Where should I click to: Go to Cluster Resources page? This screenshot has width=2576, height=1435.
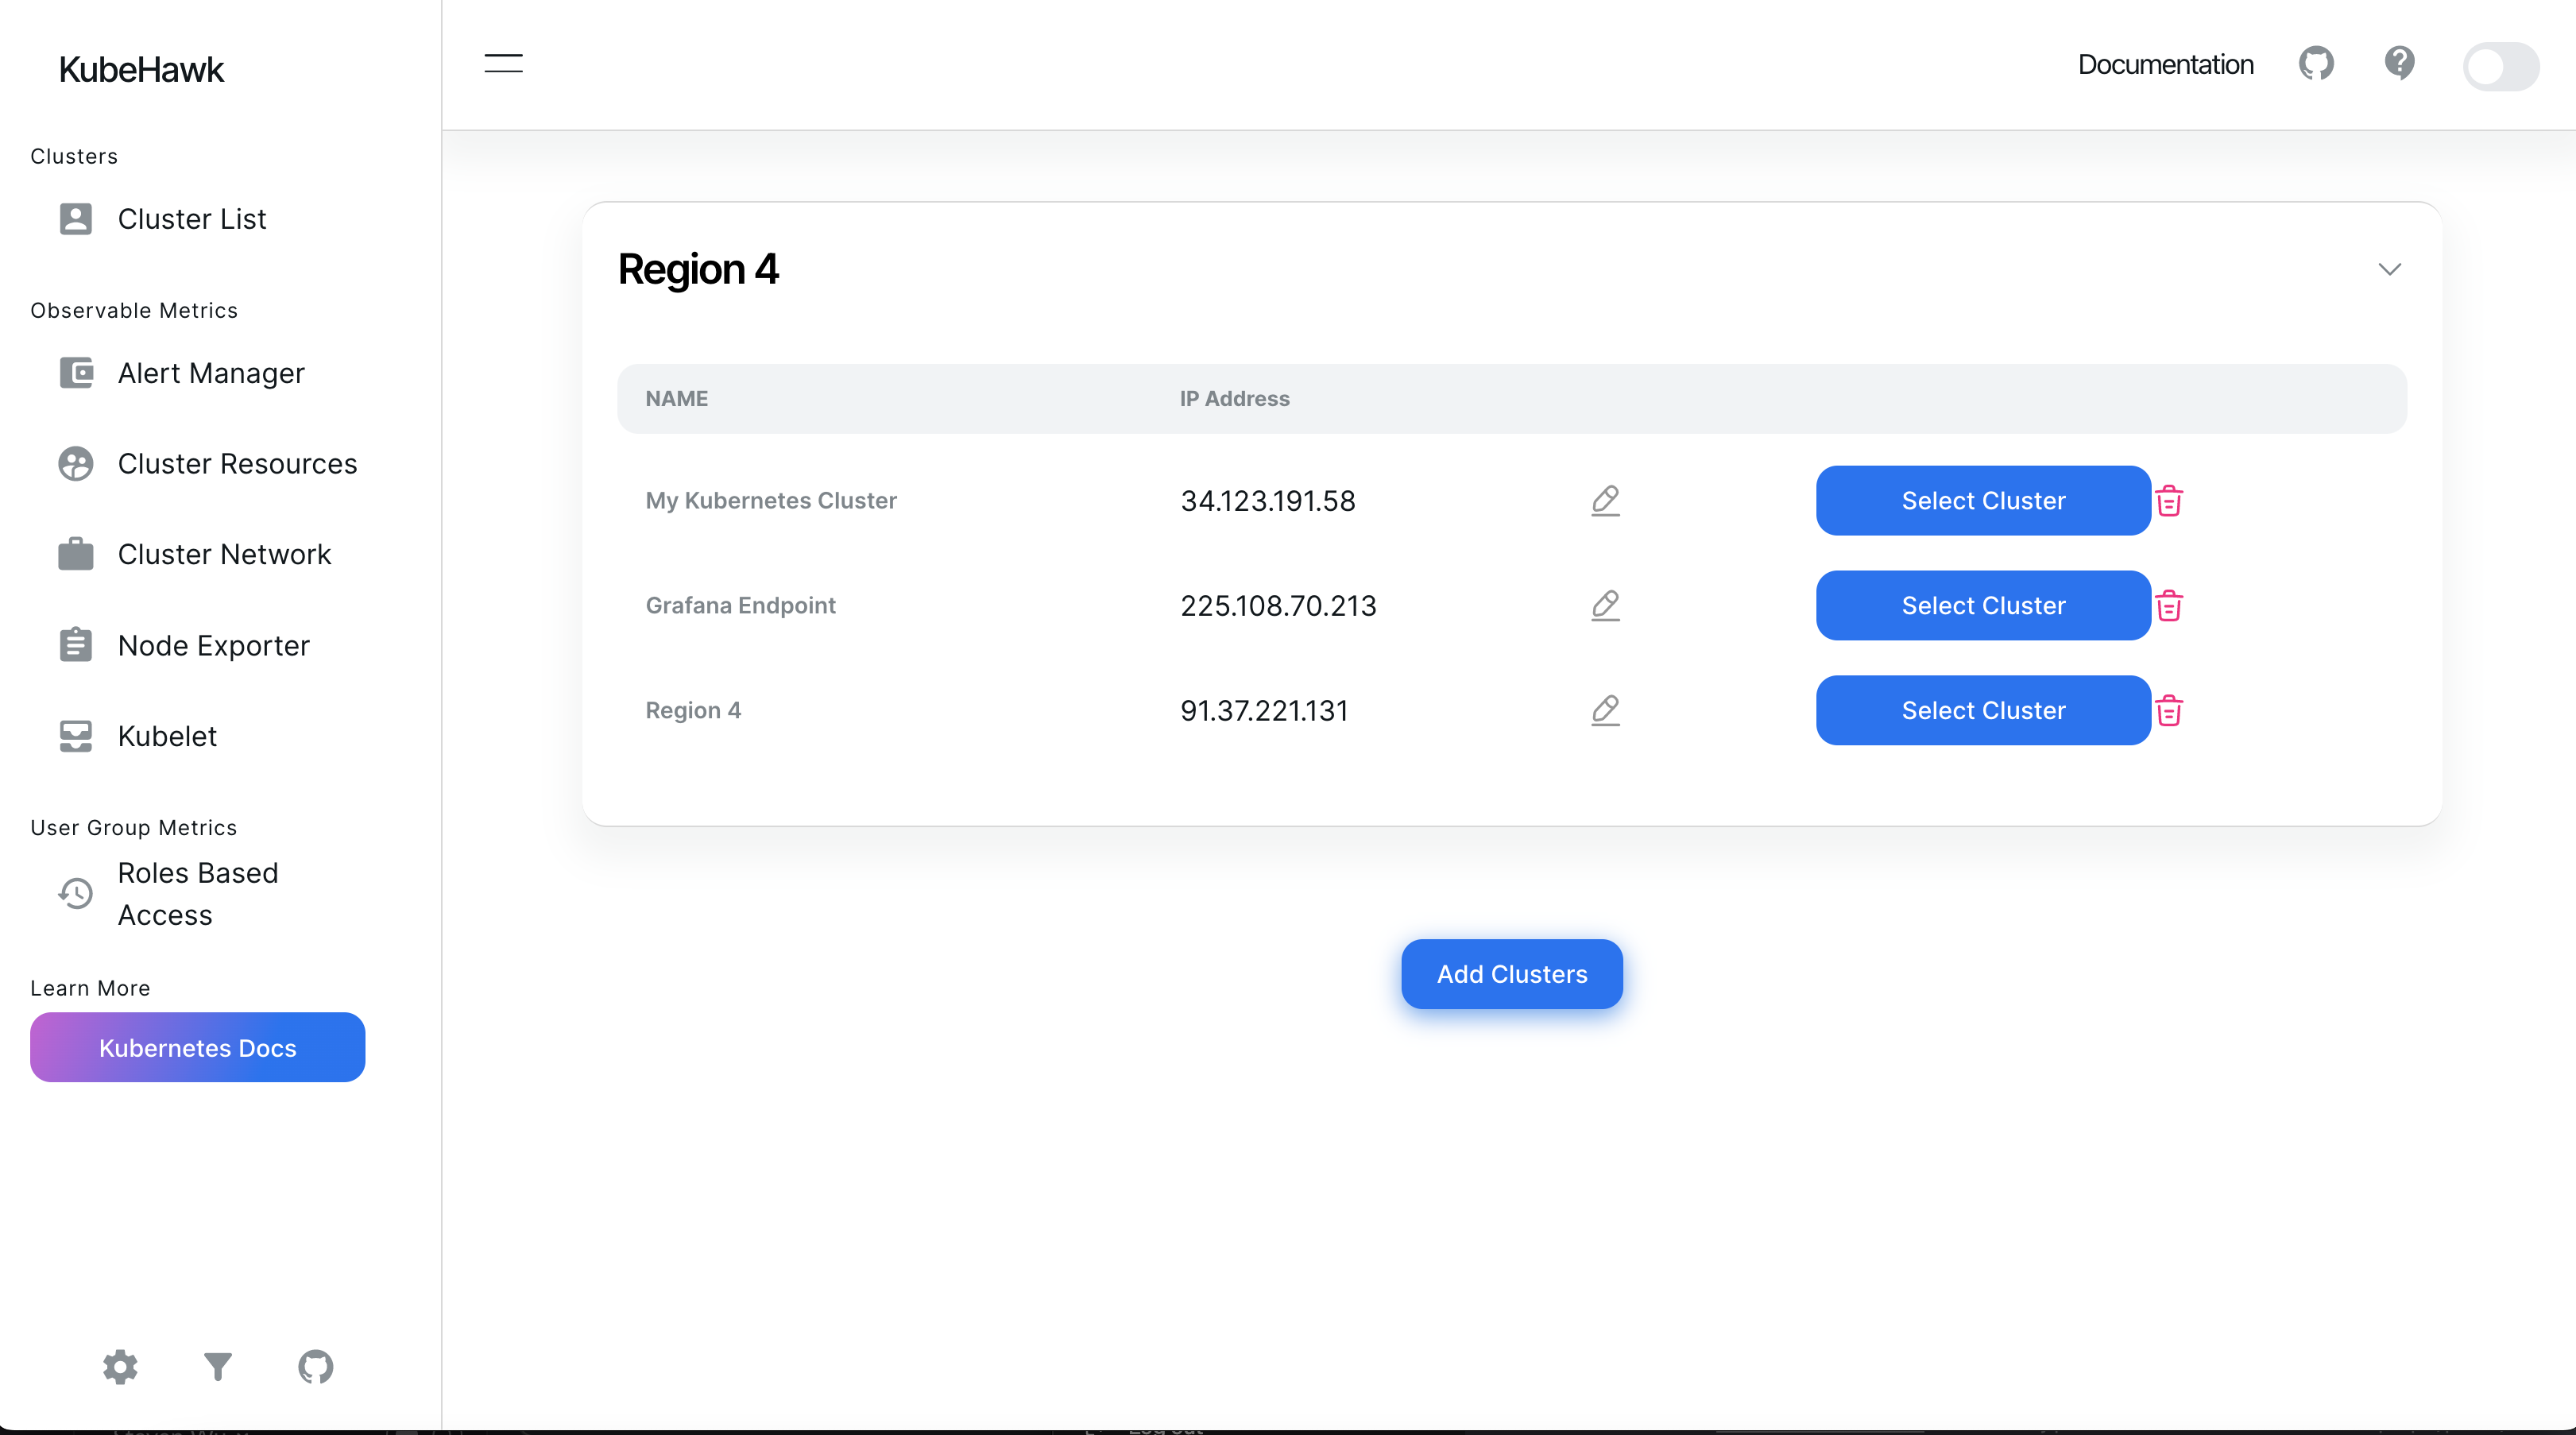point(237,464)
